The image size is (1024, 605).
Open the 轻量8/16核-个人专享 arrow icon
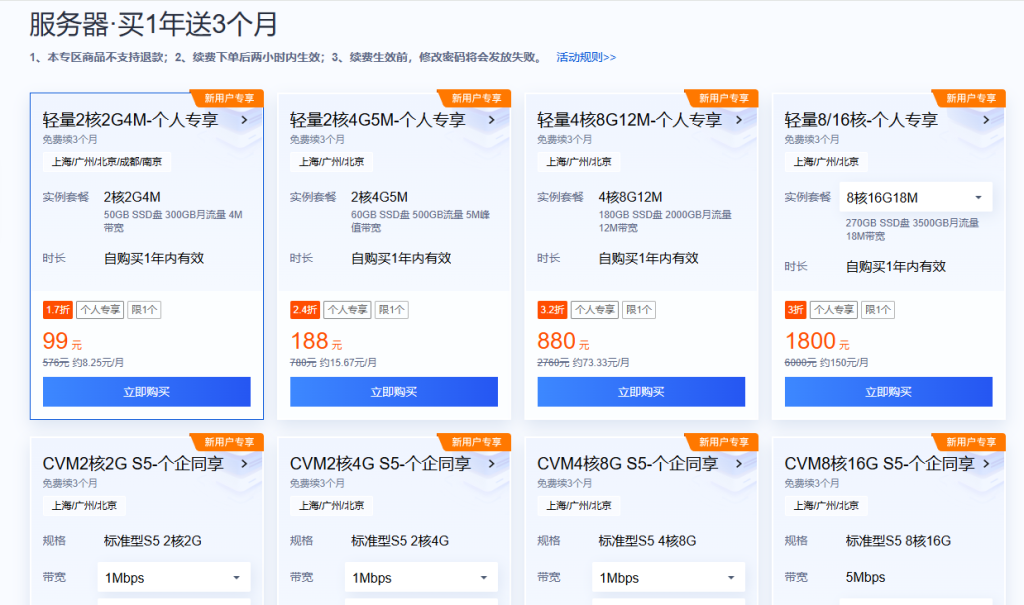coord(985,120)
